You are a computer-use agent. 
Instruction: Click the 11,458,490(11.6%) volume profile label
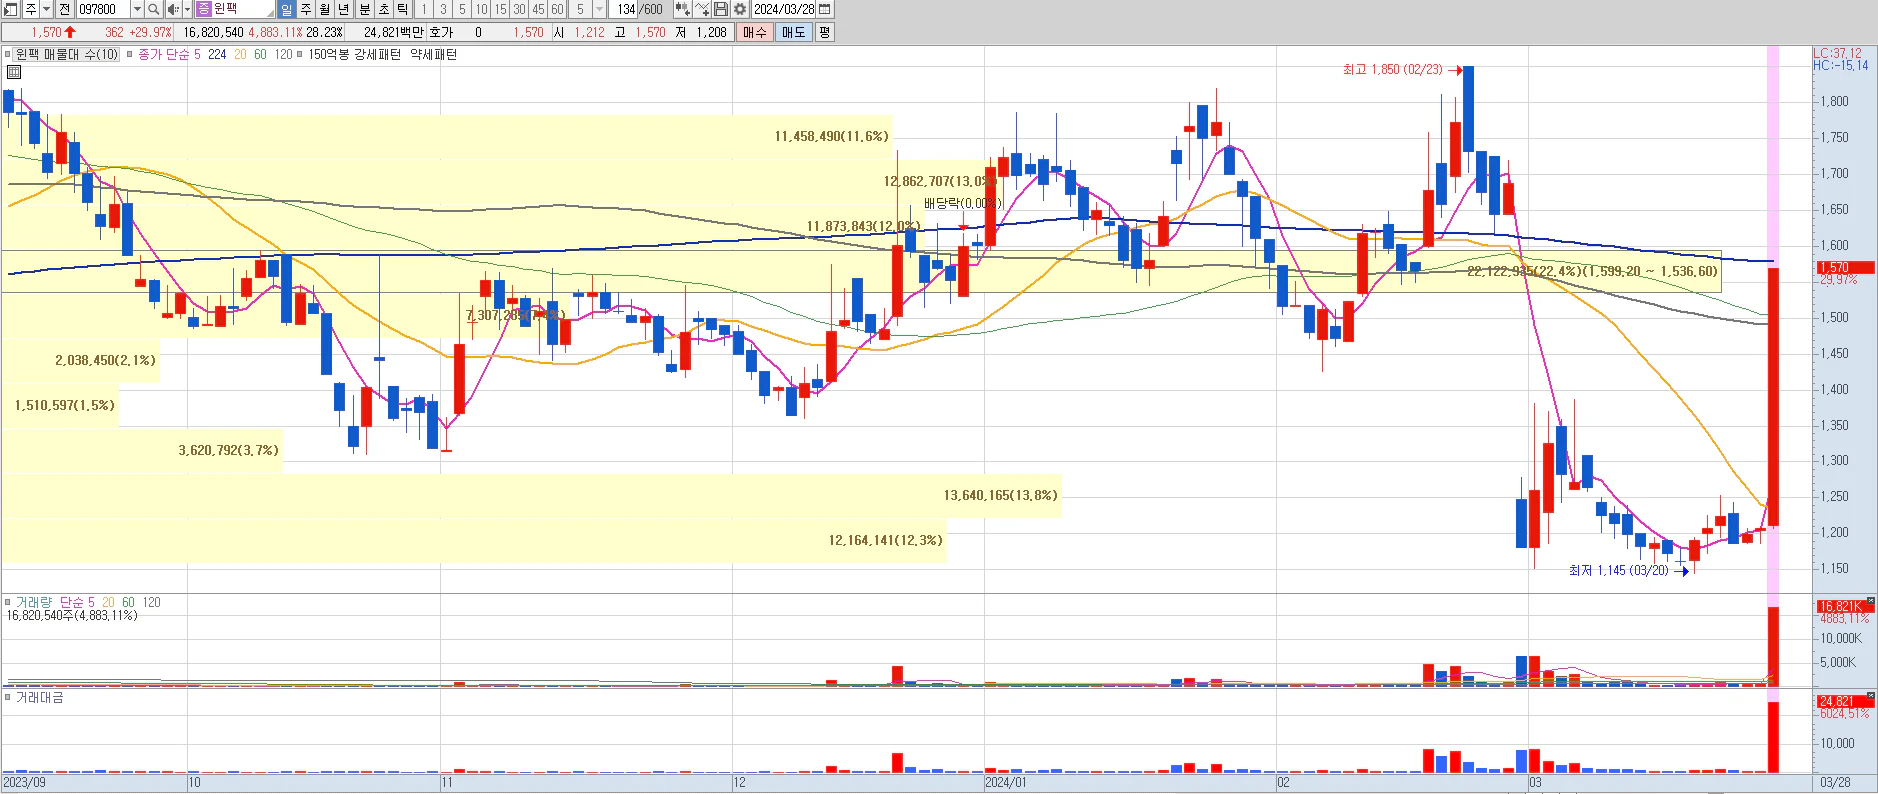click(x=831, y=137)
